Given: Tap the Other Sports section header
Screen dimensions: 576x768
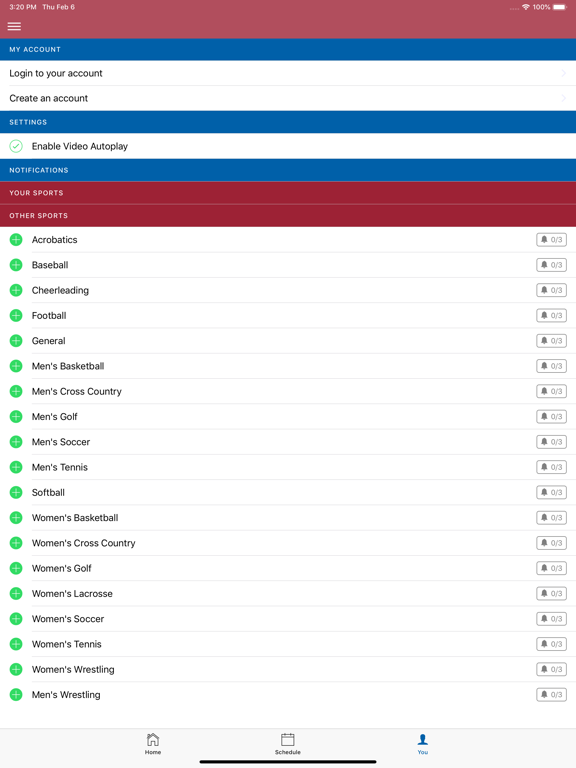Looking at the screenshot, I should 288,216.
